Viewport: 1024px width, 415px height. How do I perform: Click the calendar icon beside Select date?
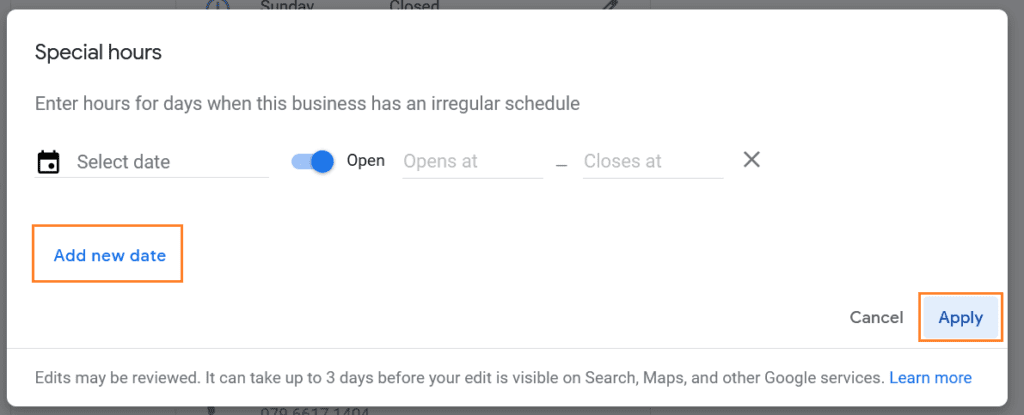tap(48, 162)
